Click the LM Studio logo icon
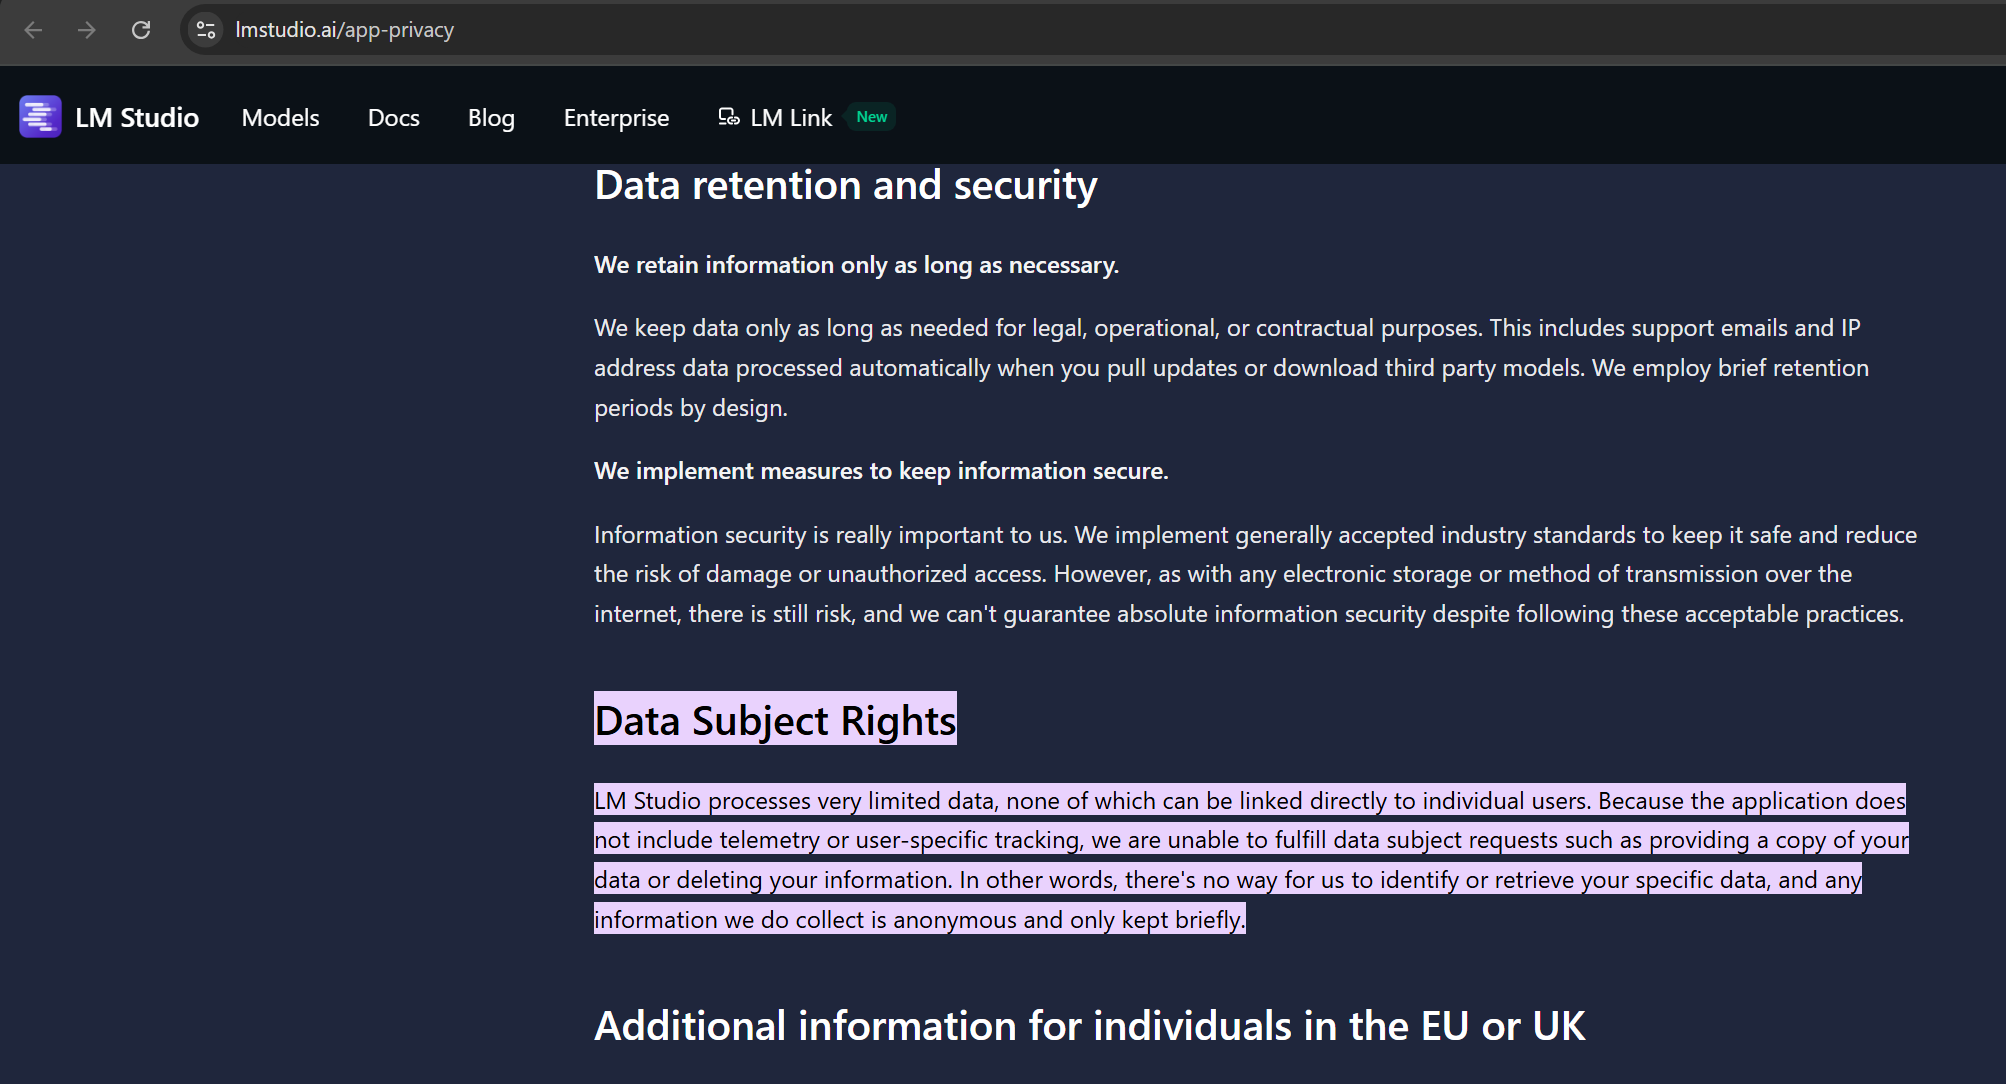2006x1084 pixels. (40, 117)
